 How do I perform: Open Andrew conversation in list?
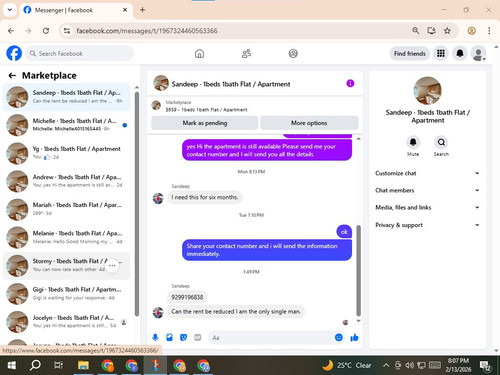point(66,181)
